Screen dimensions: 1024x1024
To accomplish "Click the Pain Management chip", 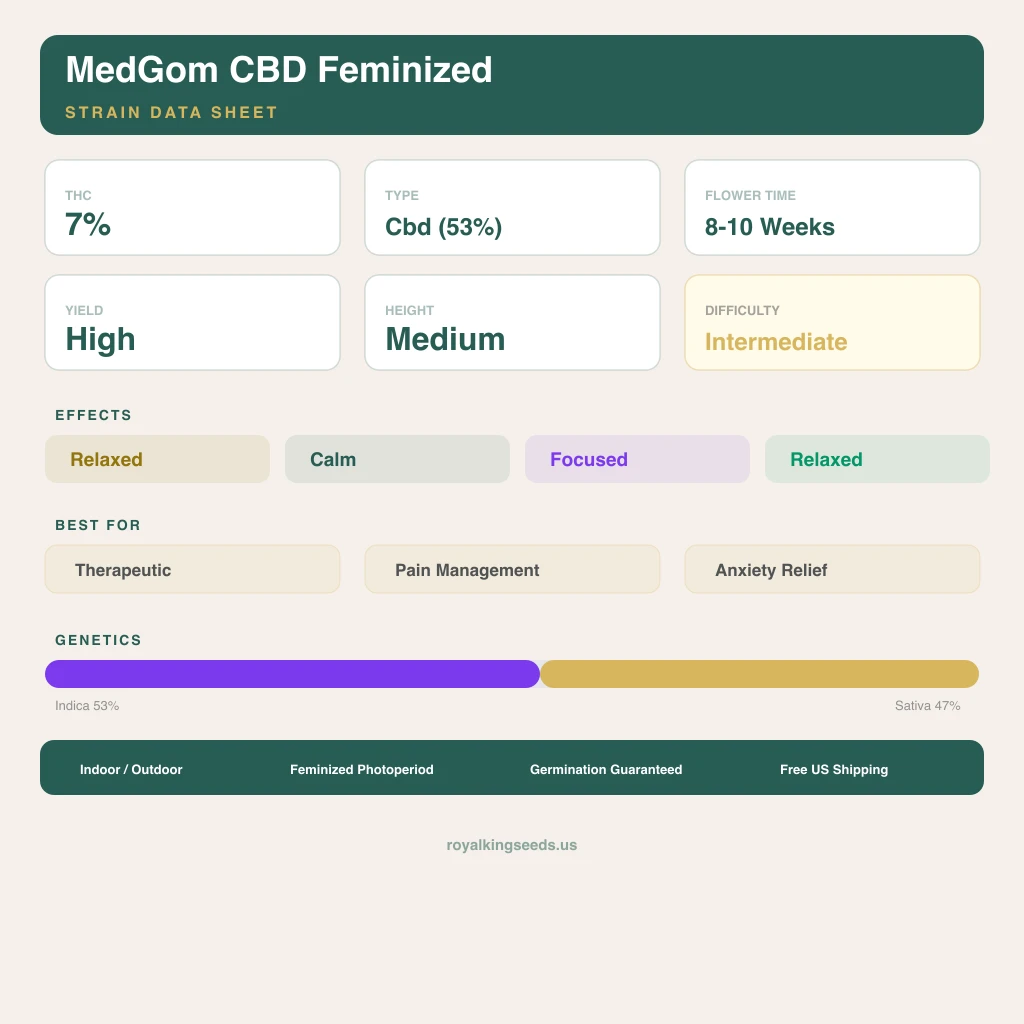I will point(512,569).
